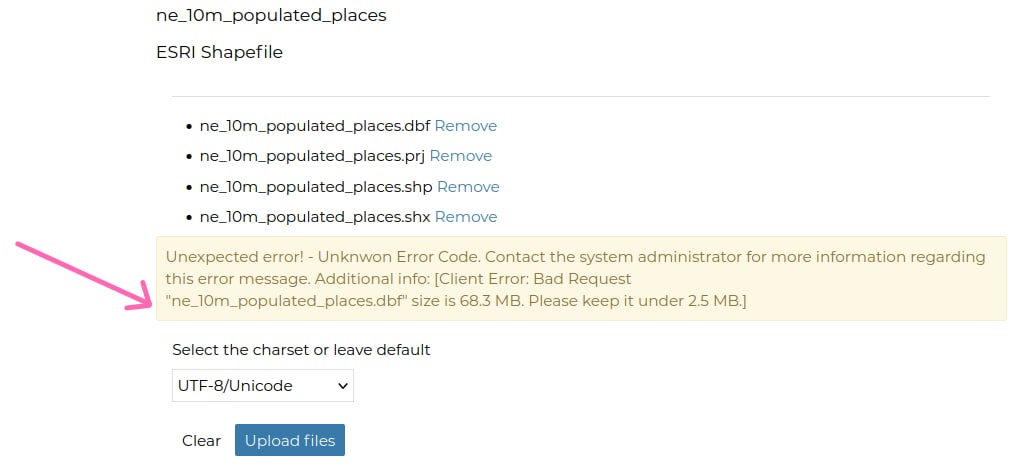
Task: Click Remove next to the .shp file
Action: (468, 187)
